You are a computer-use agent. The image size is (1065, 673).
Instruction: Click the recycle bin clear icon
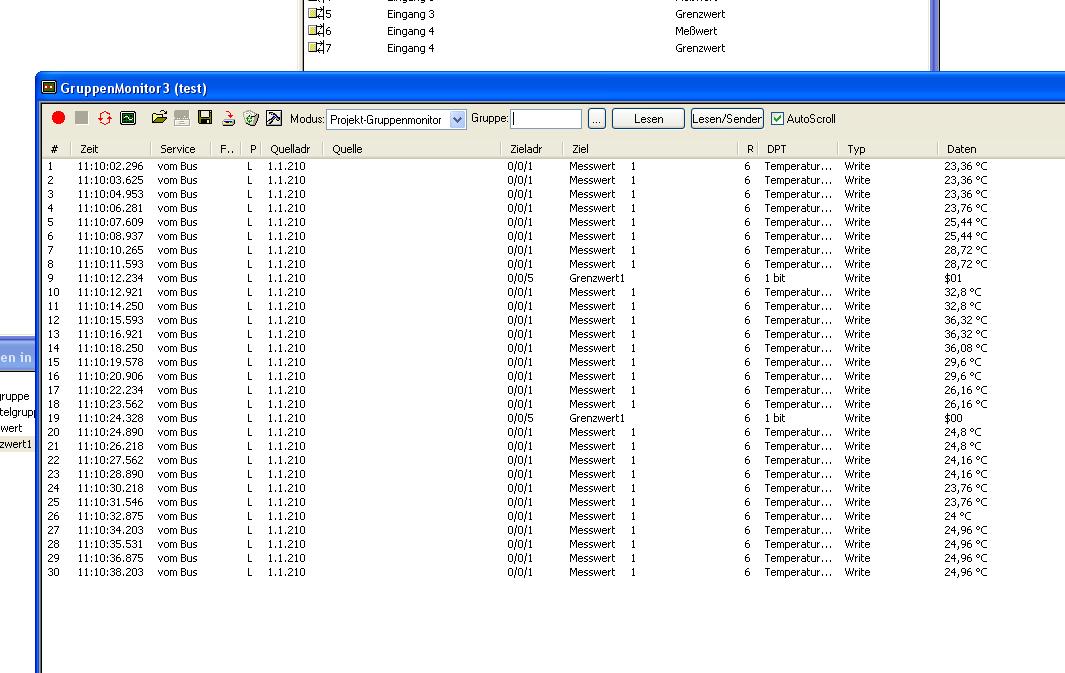tap(251, 118)
